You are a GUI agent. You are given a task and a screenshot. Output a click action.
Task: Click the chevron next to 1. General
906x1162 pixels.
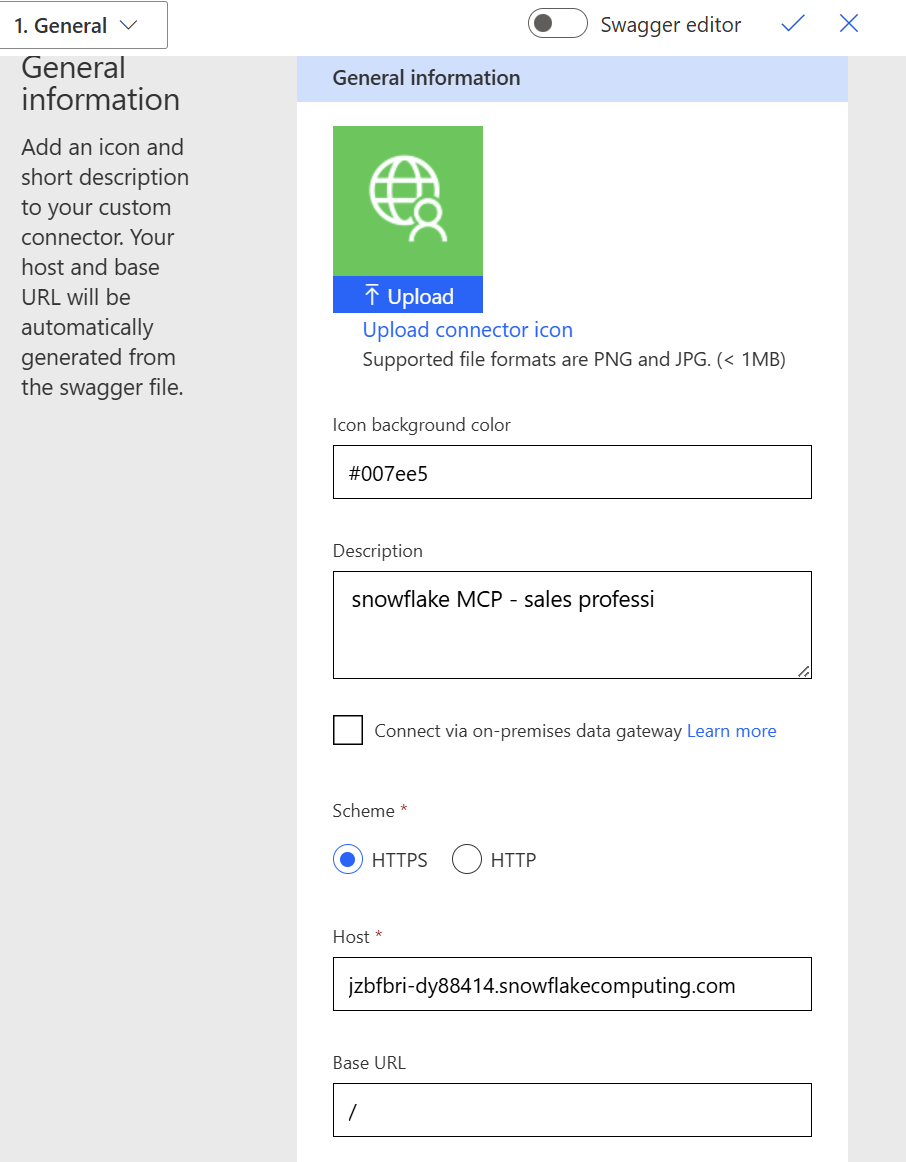point(129,25)
